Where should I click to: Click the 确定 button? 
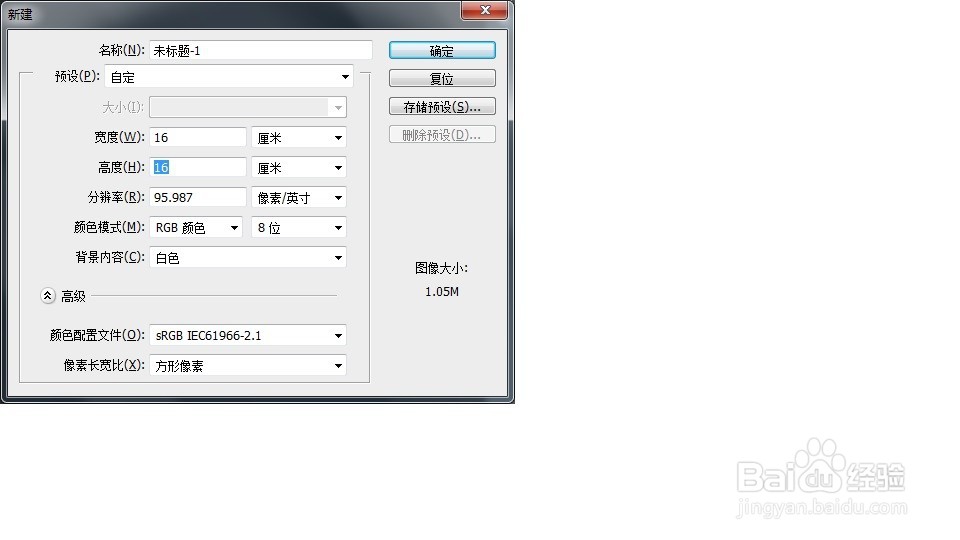pos(442,51)
